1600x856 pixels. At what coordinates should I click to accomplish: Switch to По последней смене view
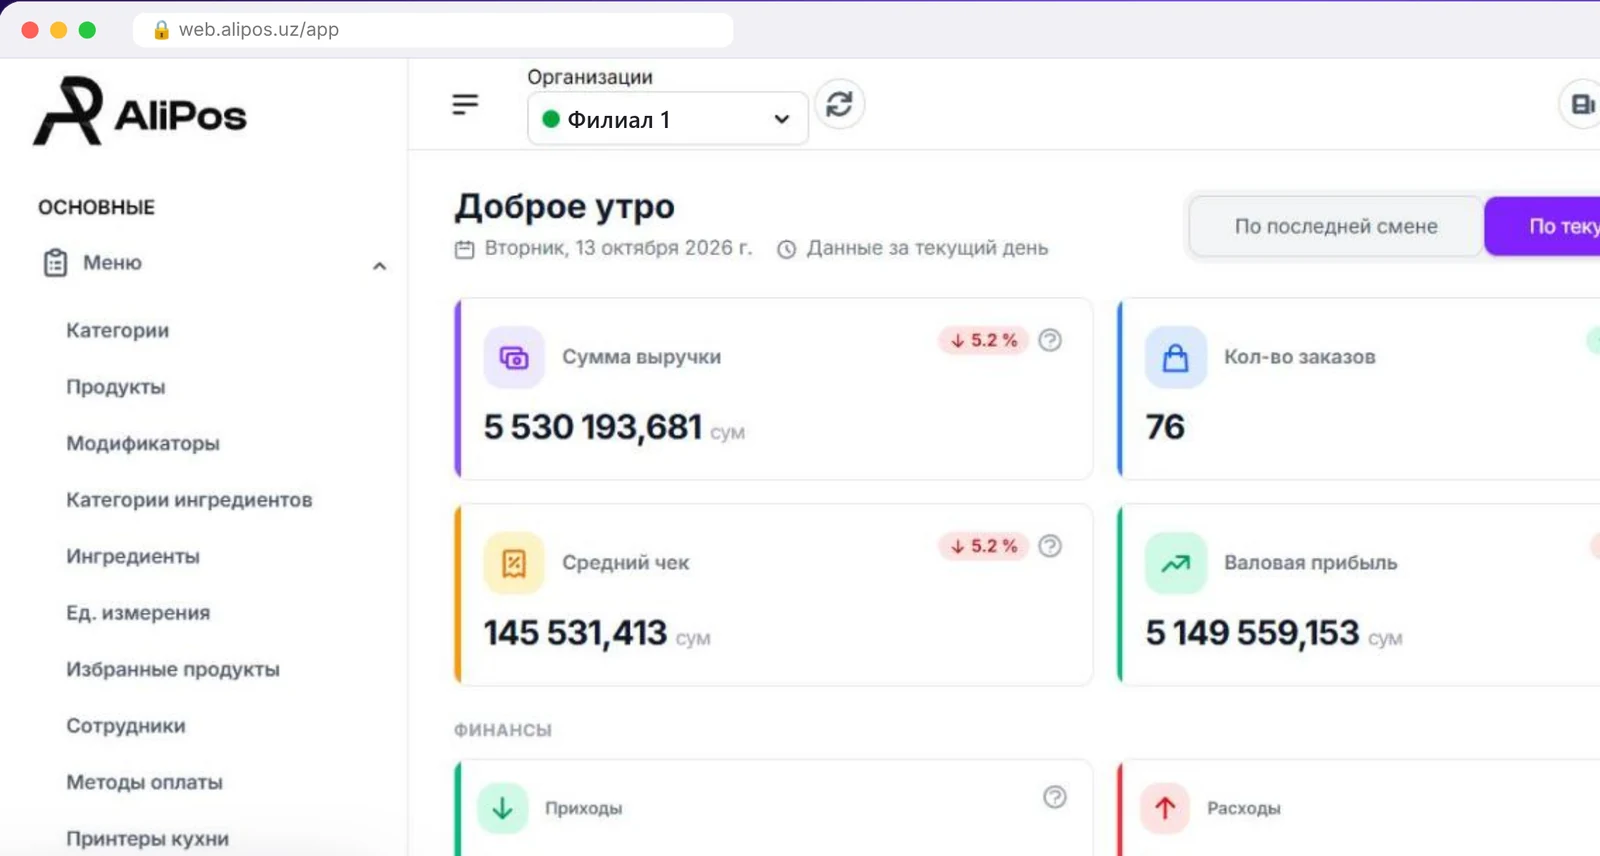[1336, 226]
